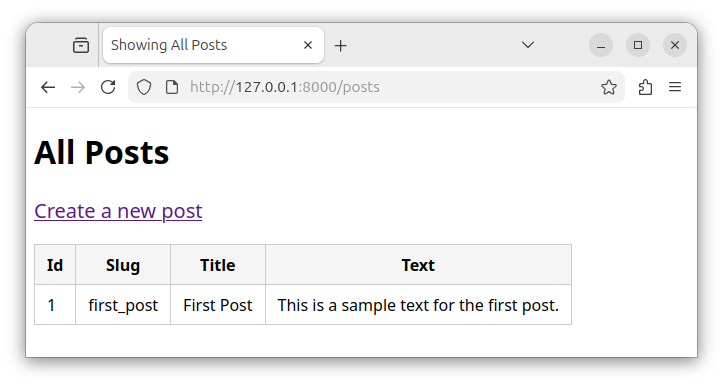Expand the list all tabs chevron
This screenshot has width=723, height=386.
click(528, 45)
